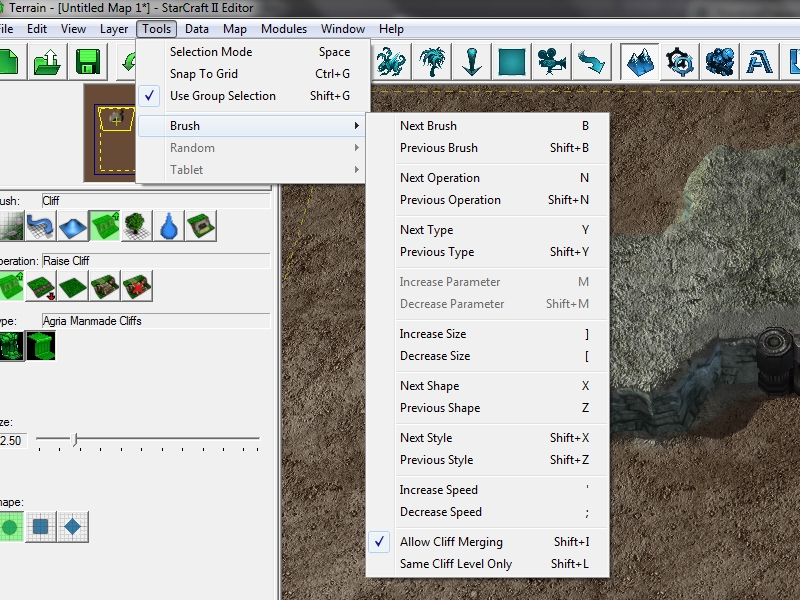Pick the diamond brush shape
The image size is (800, 600).
tap(72, 527)
